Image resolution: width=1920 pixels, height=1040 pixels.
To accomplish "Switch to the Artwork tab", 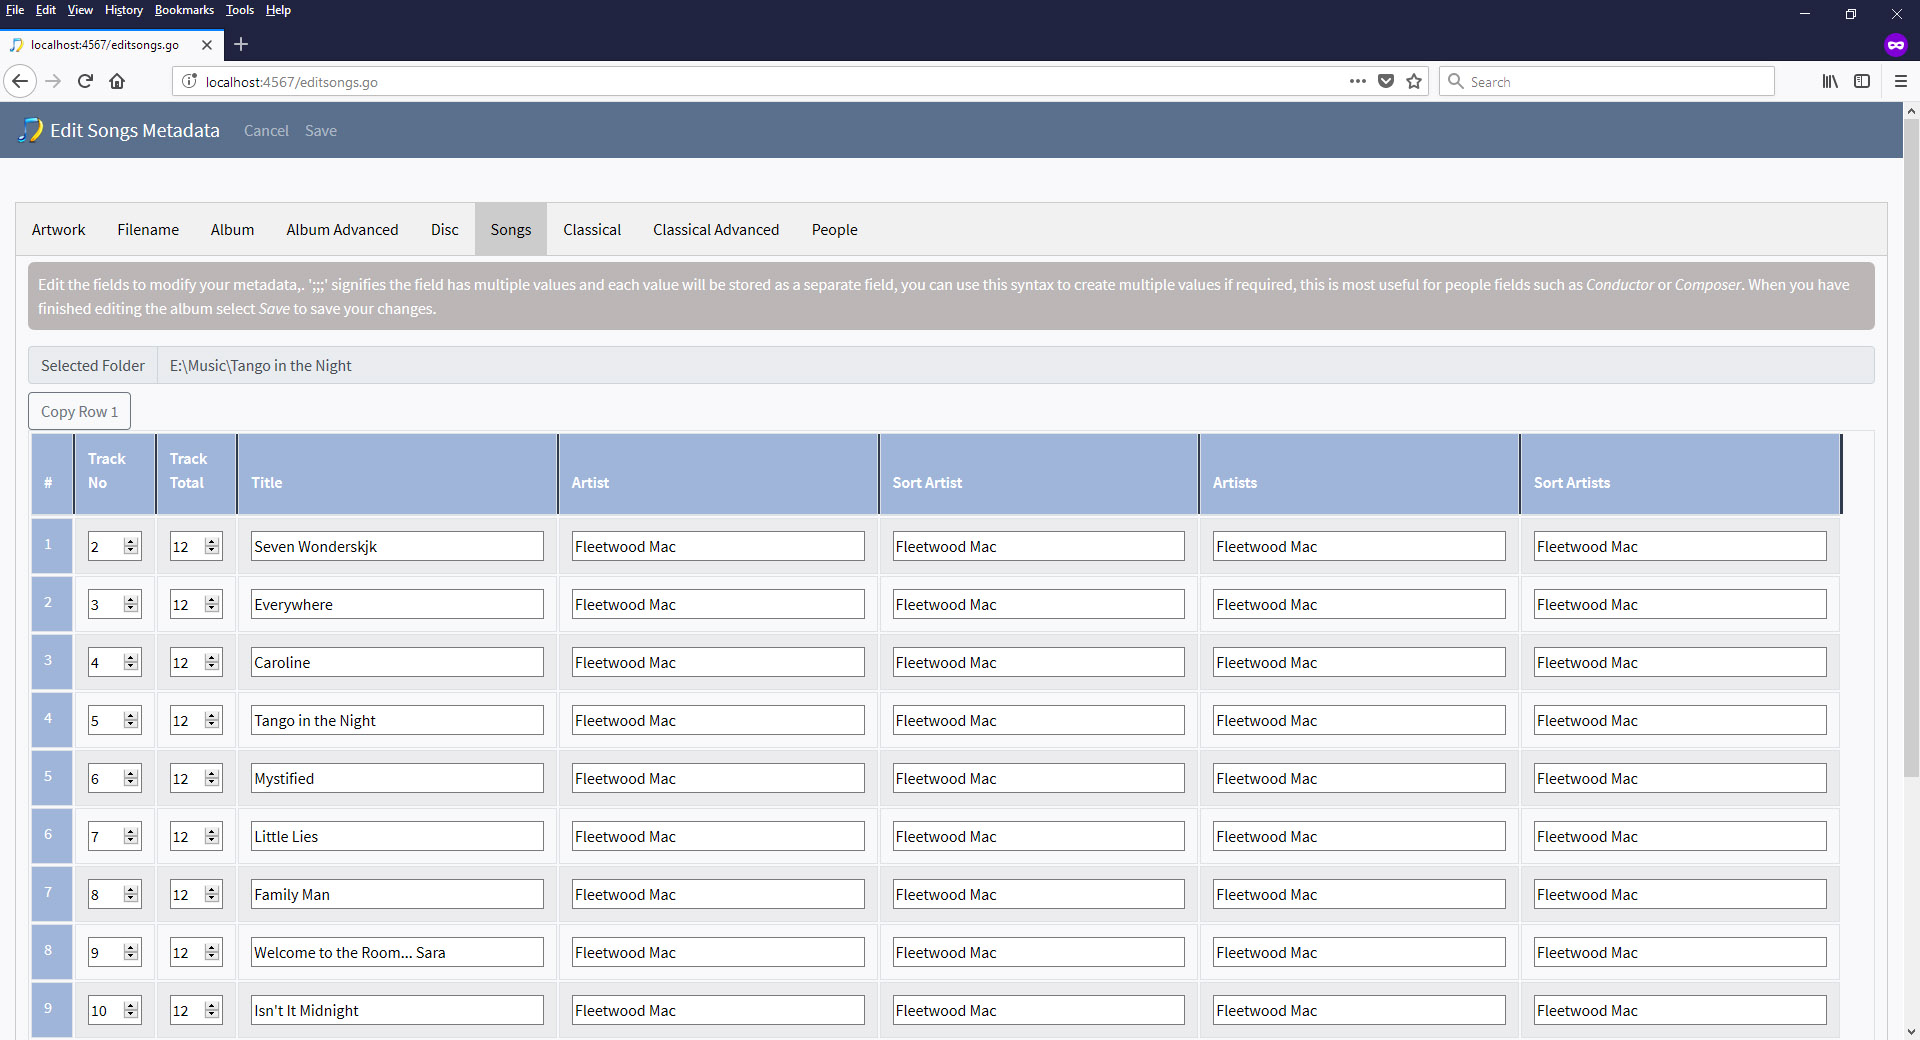I will click(x=59, y=230).
